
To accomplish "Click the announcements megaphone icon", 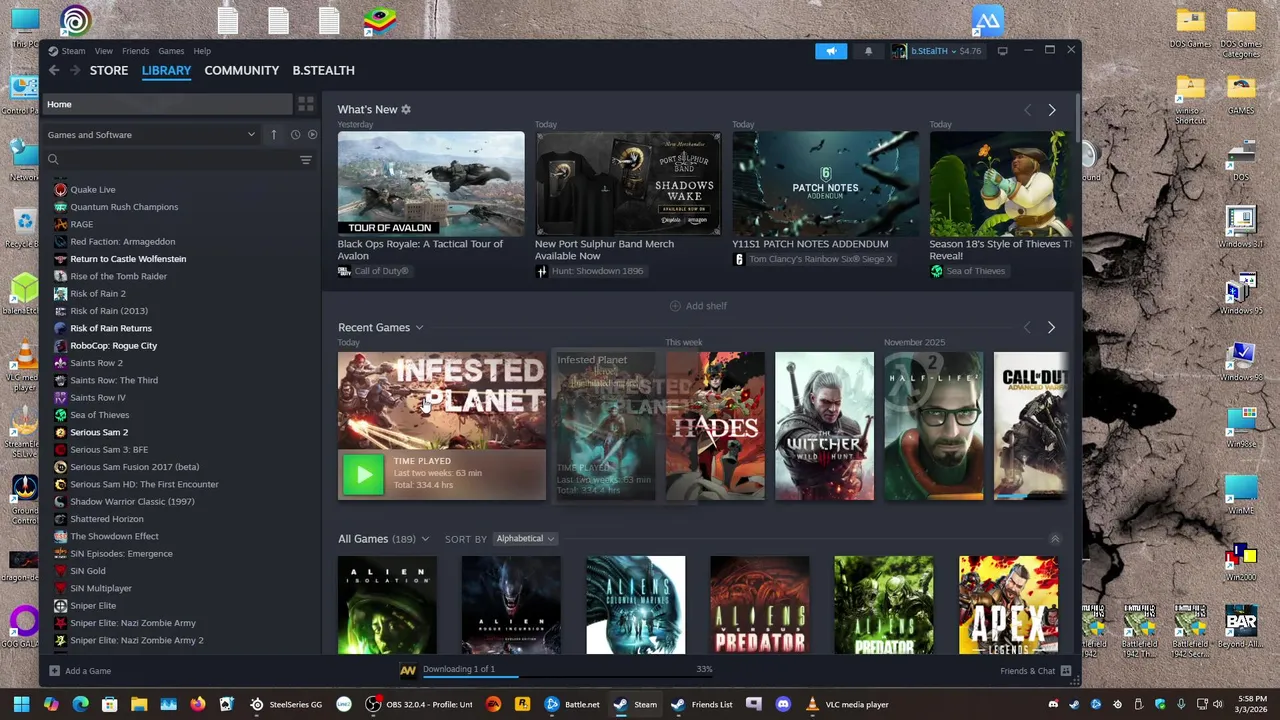I will tap(831, 51).
